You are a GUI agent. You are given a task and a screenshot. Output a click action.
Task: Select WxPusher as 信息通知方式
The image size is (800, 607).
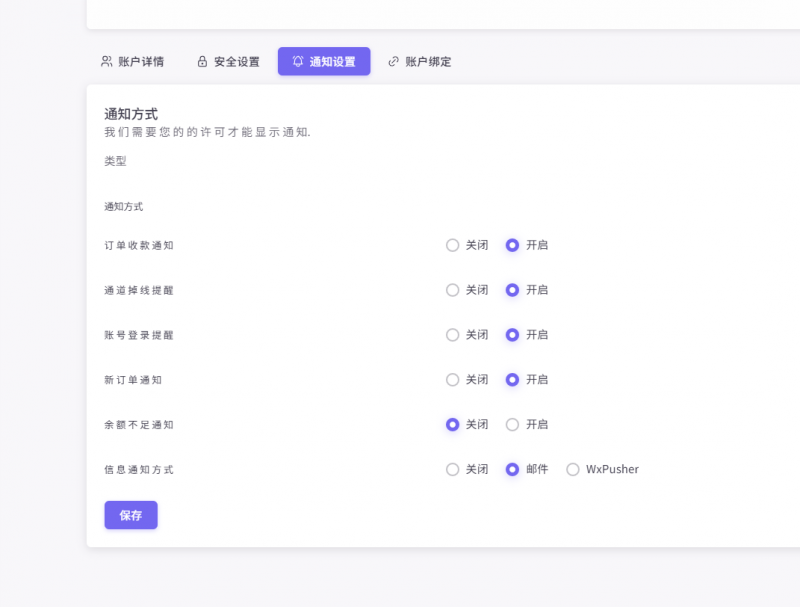574,469
